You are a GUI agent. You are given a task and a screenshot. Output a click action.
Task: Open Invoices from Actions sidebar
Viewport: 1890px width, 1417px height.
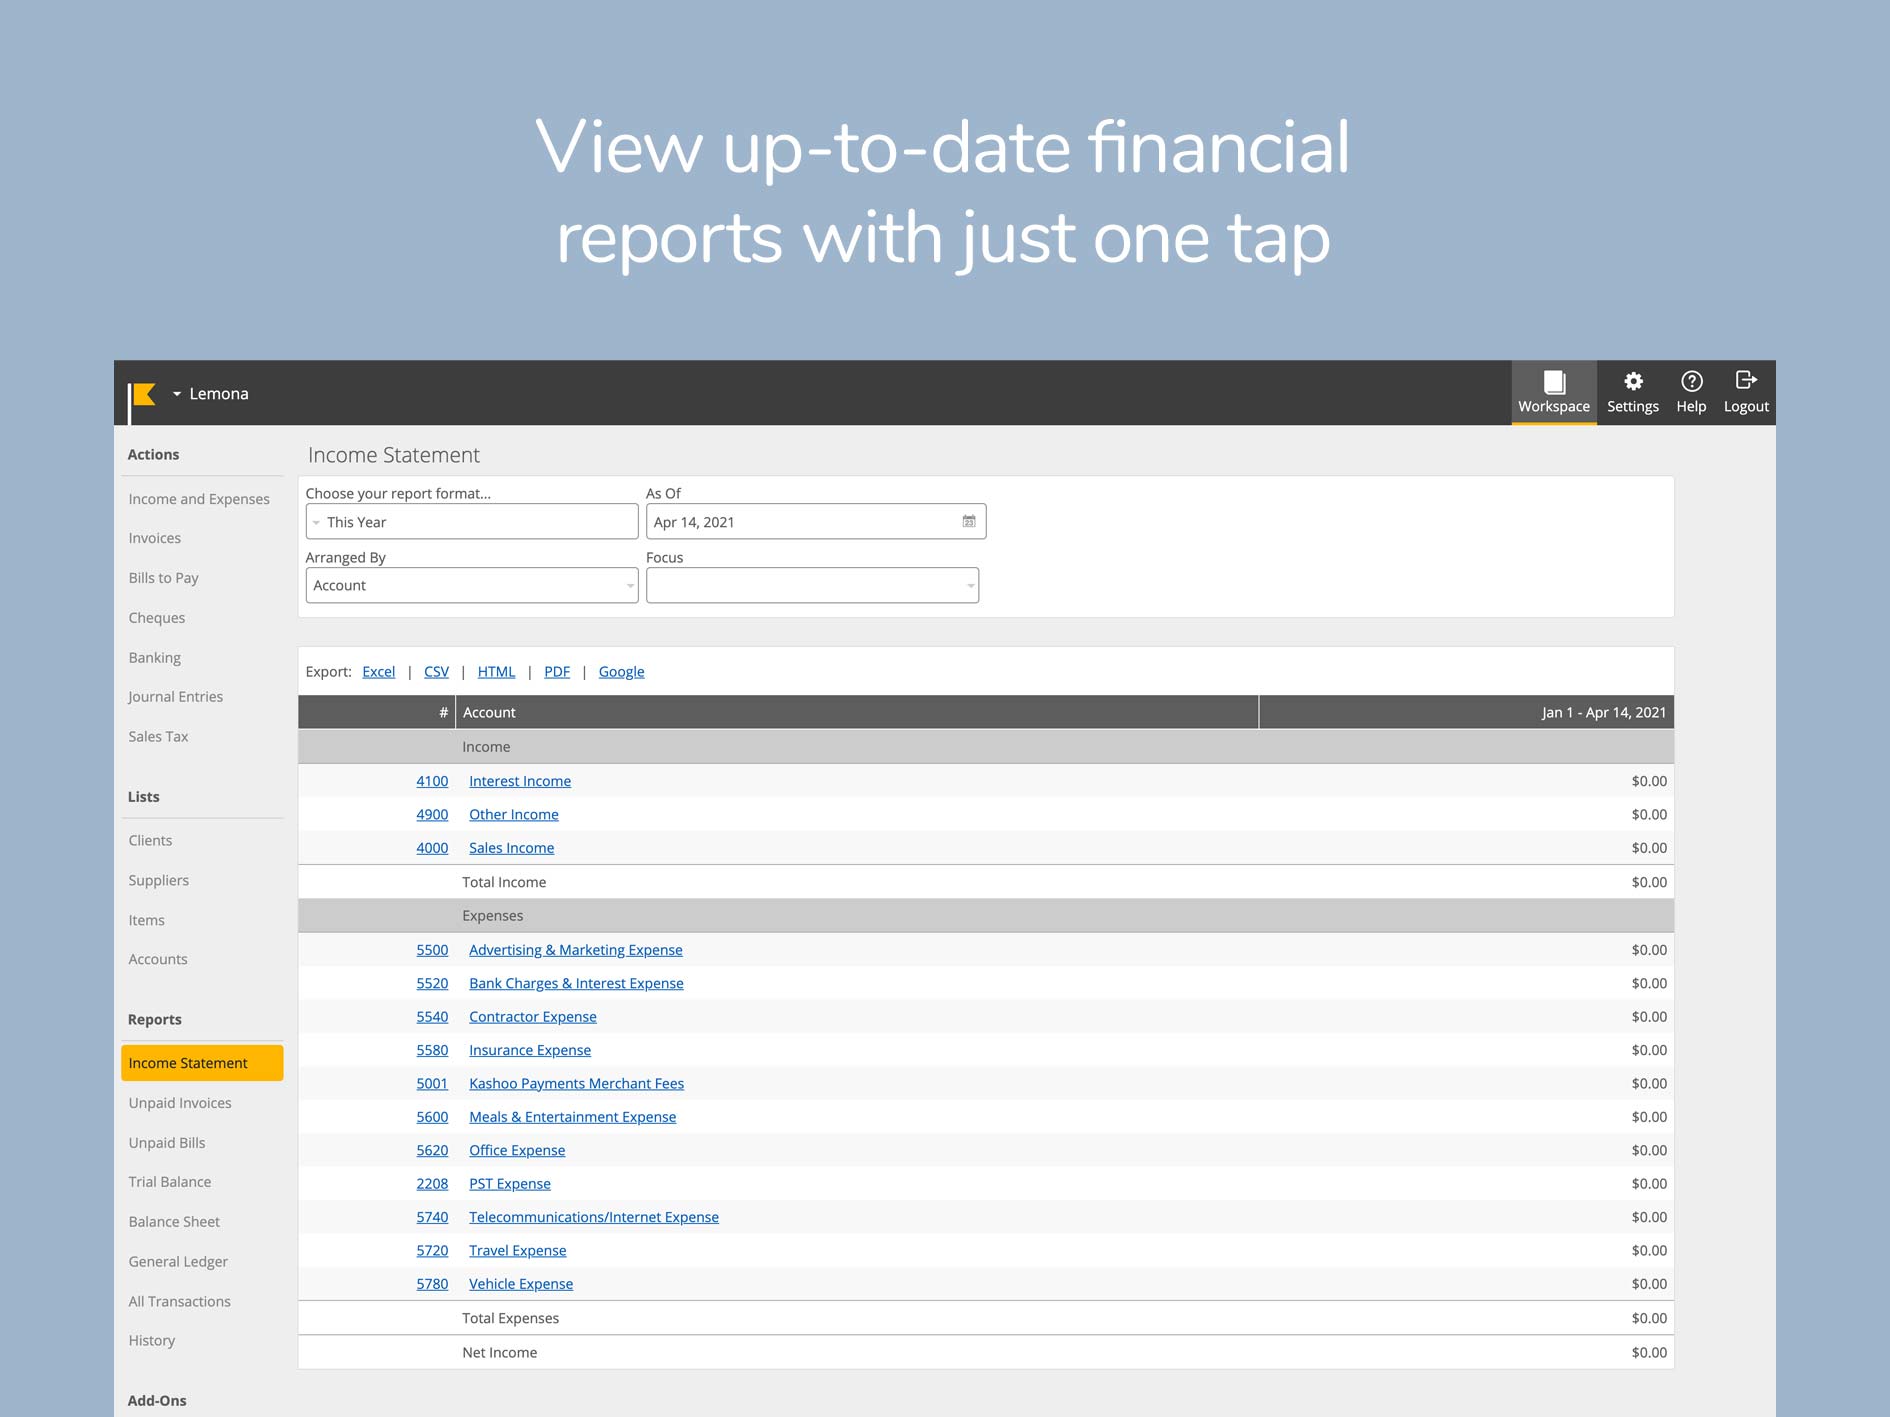coord(155,538)
